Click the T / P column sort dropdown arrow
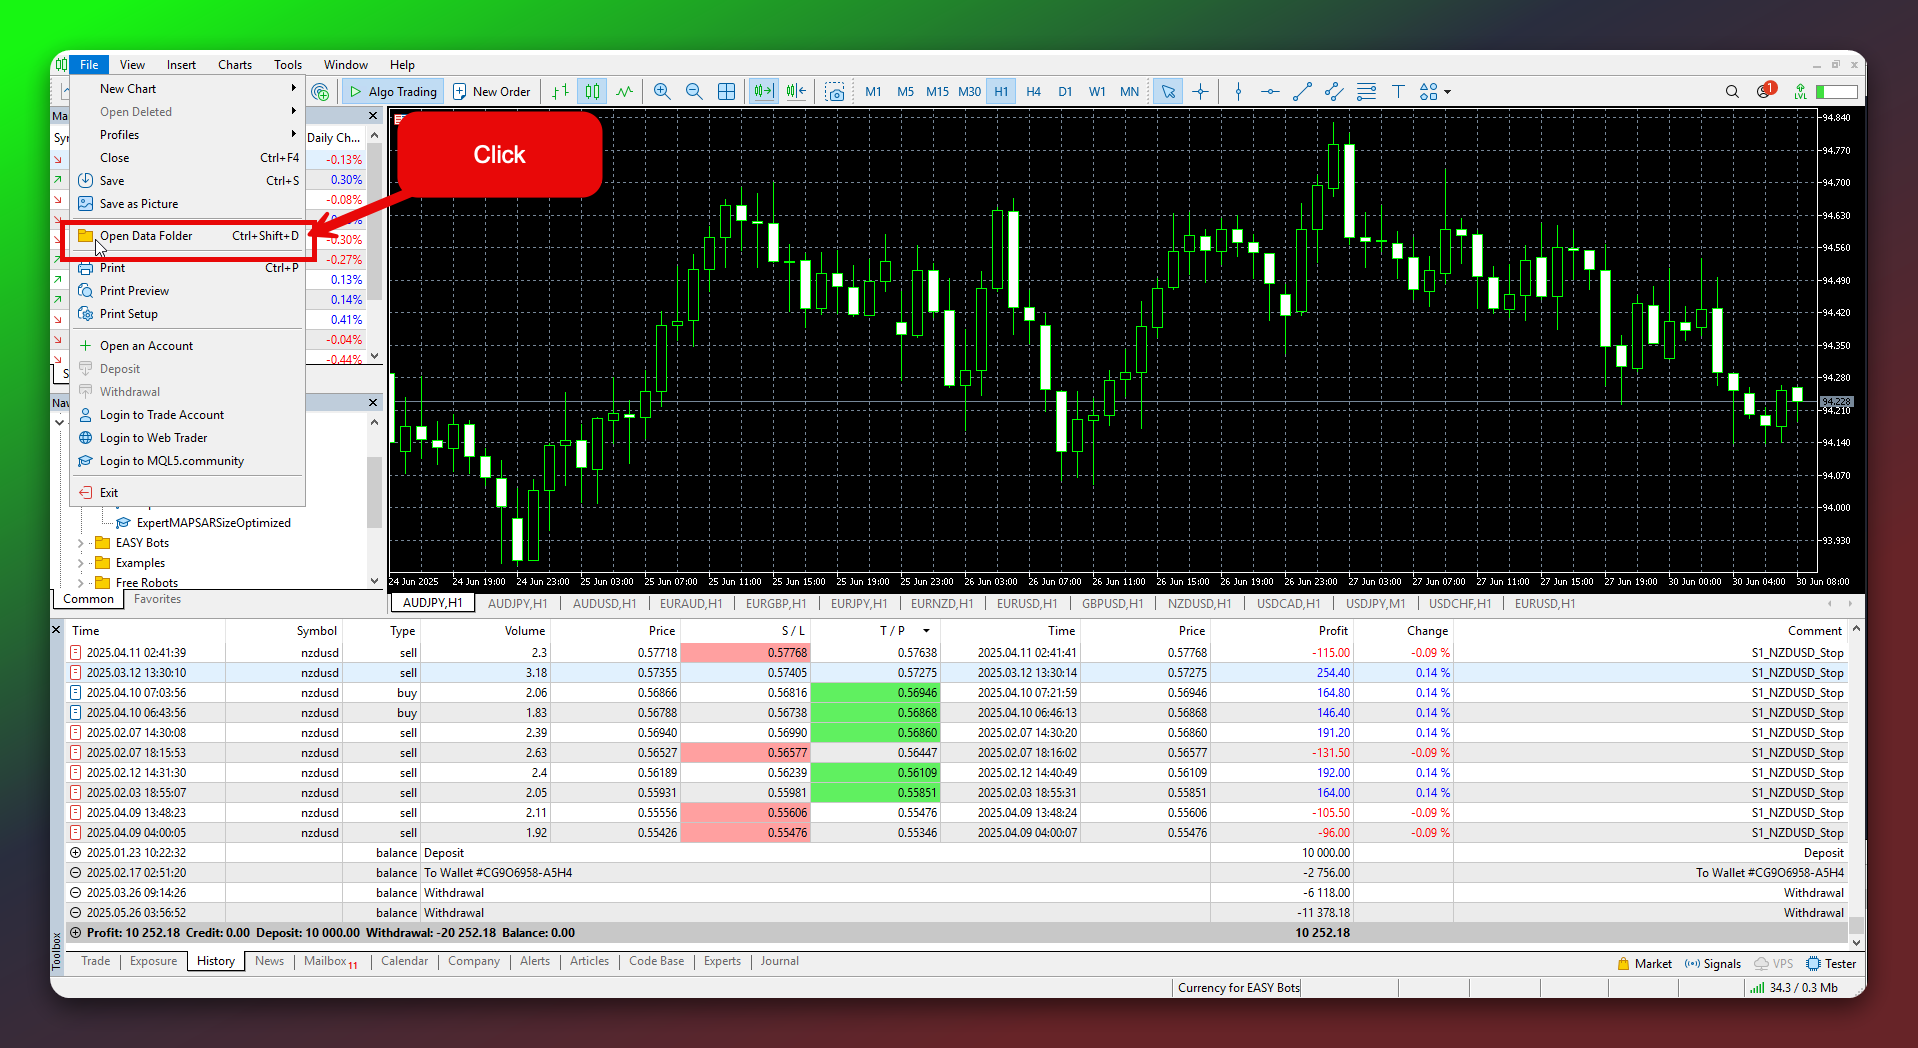 [x=927, y=631]
